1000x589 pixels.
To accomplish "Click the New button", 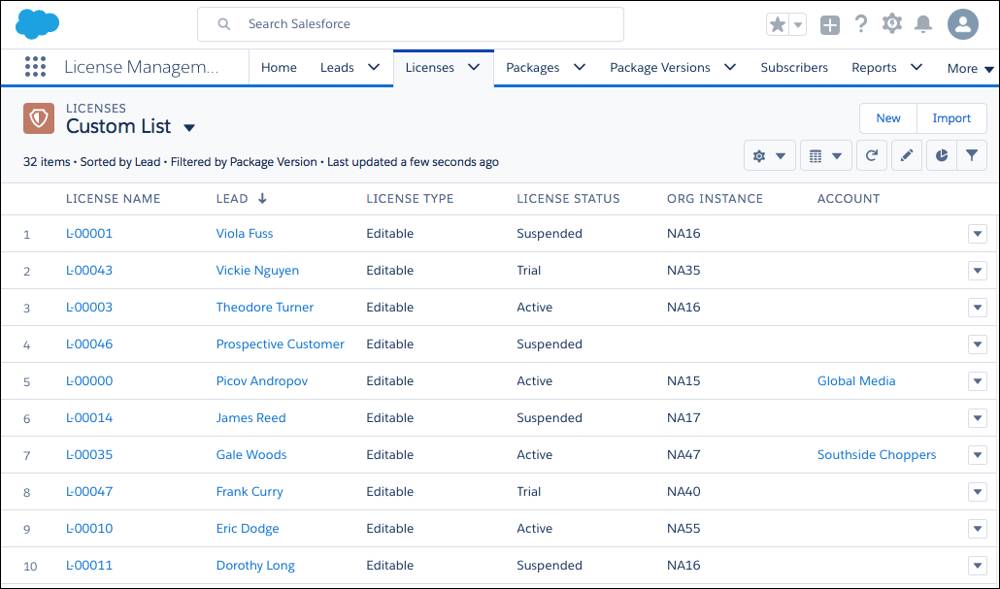I will click(888, 118).
